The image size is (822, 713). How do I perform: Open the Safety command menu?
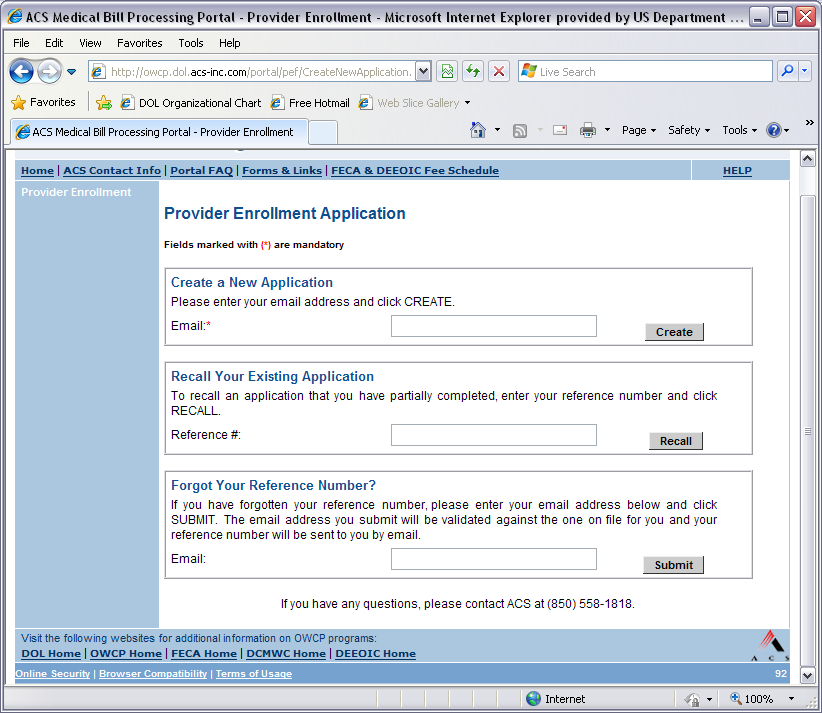click(x=689, y=130)
